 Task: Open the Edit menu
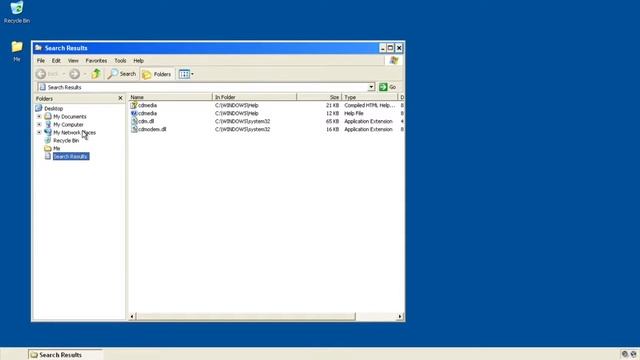point(56,60)
